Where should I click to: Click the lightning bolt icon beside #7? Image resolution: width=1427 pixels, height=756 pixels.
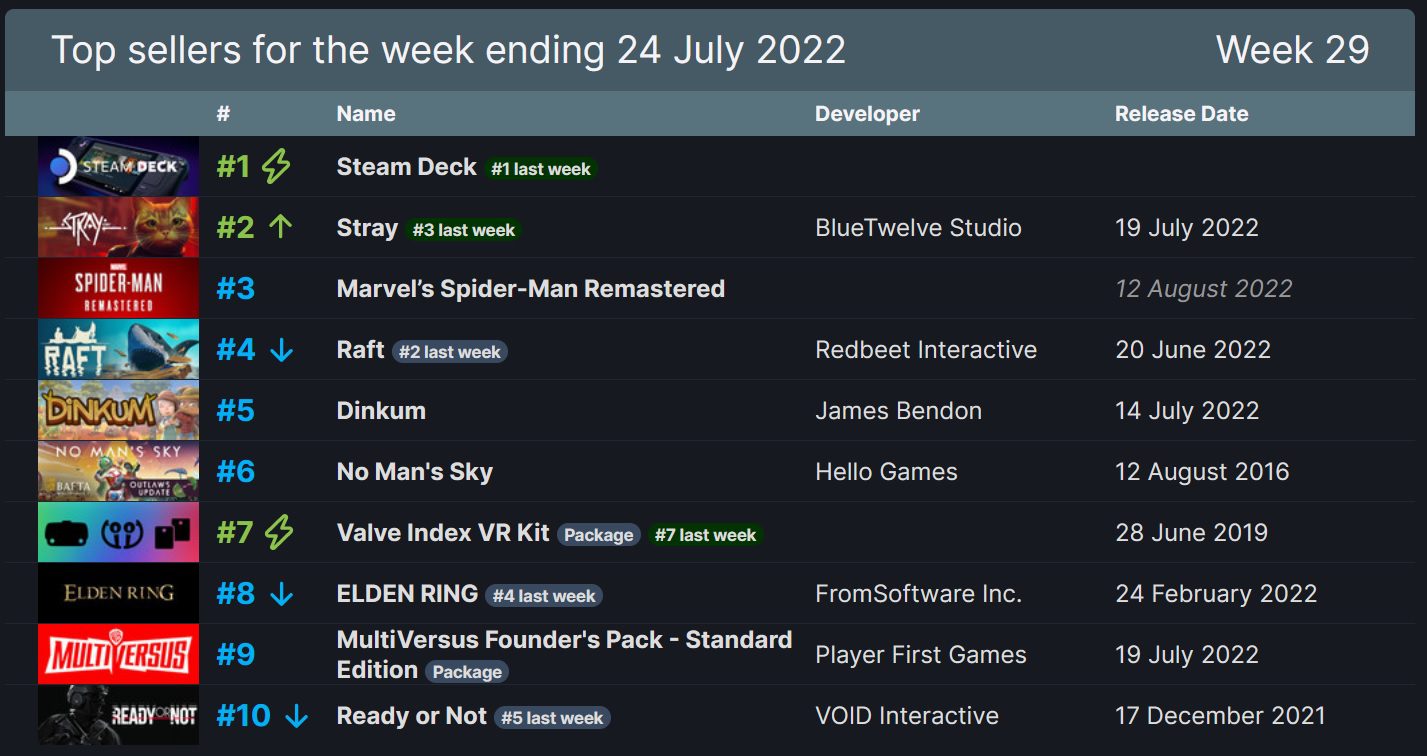[279, 533]
